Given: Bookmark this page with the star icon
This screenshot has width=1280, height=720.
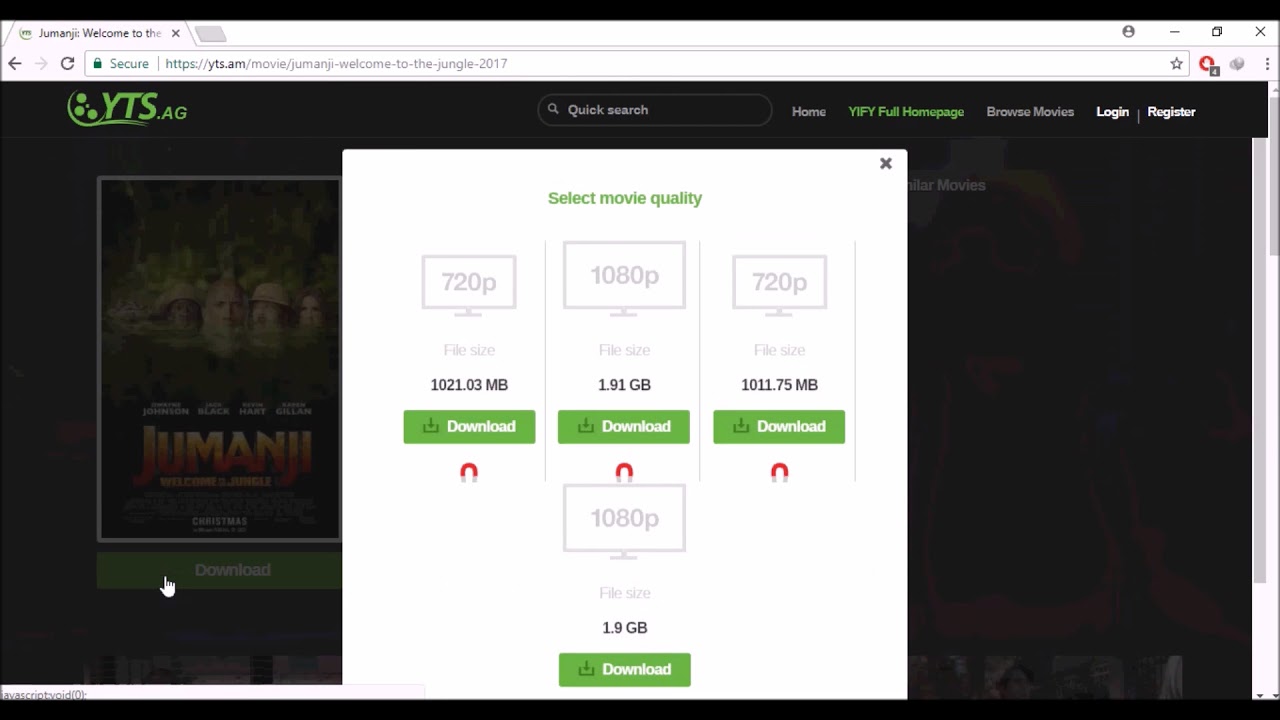Looking at the screenshot, I should point(1176,63).
